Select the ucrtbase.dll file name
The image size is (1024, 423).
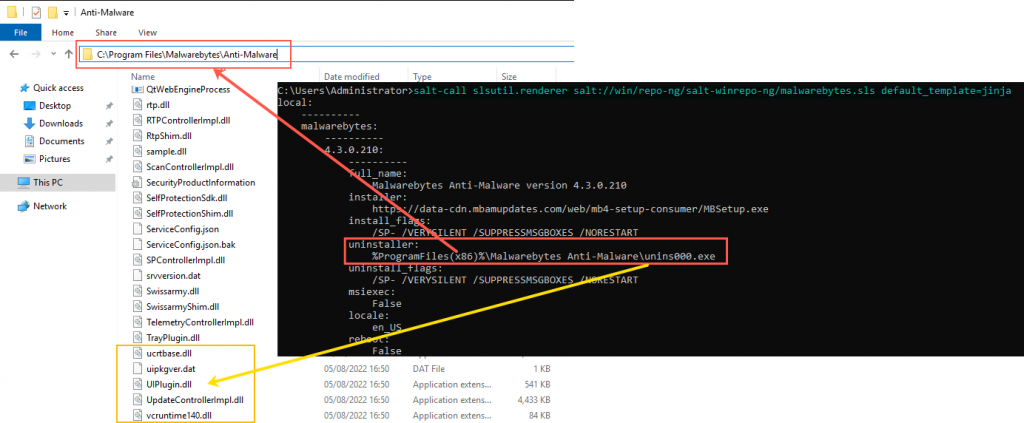pyautogui.click(x=169, y=353)
